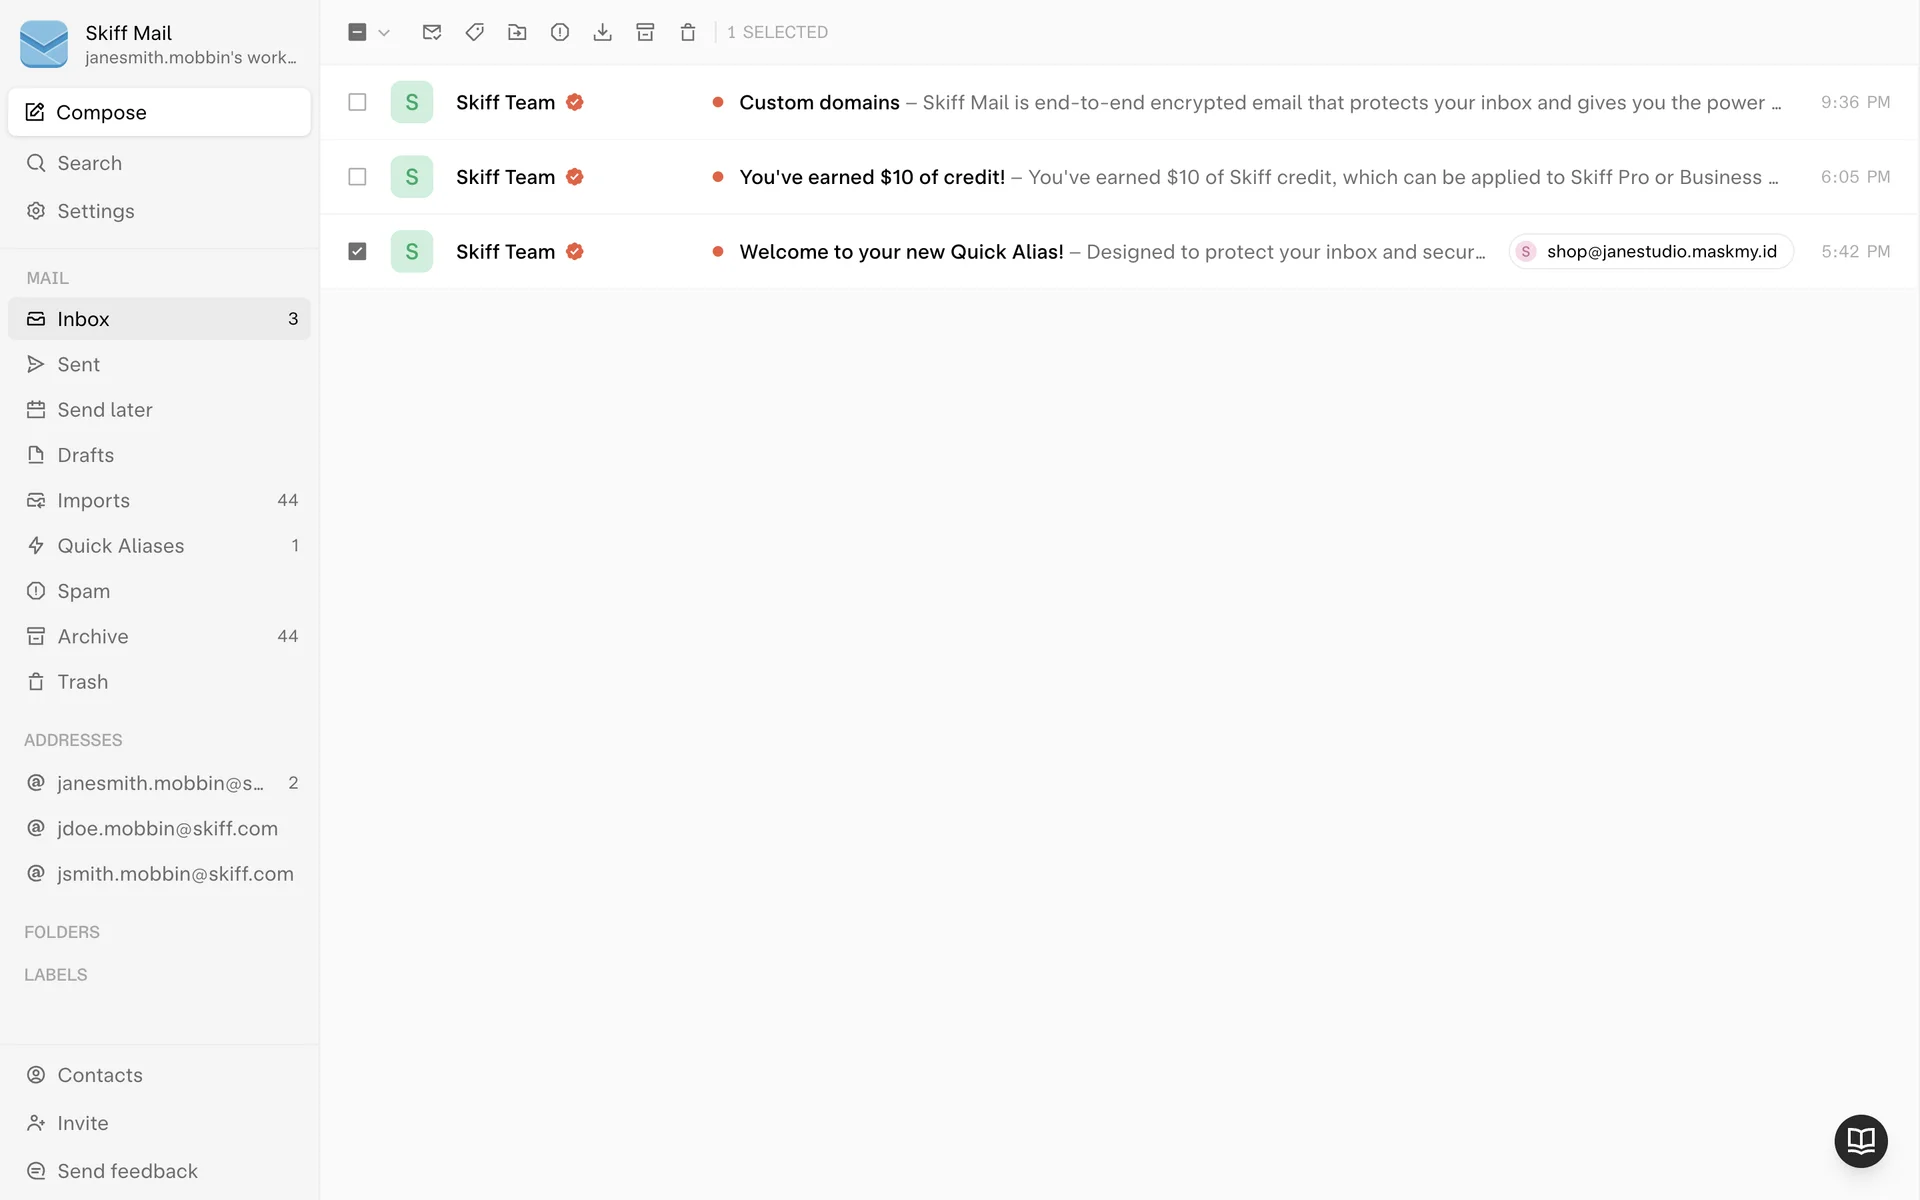This screenshot has height=1200, width=1920.
Task: Click the trash icon in toolbar
Action: coord(688,32)
